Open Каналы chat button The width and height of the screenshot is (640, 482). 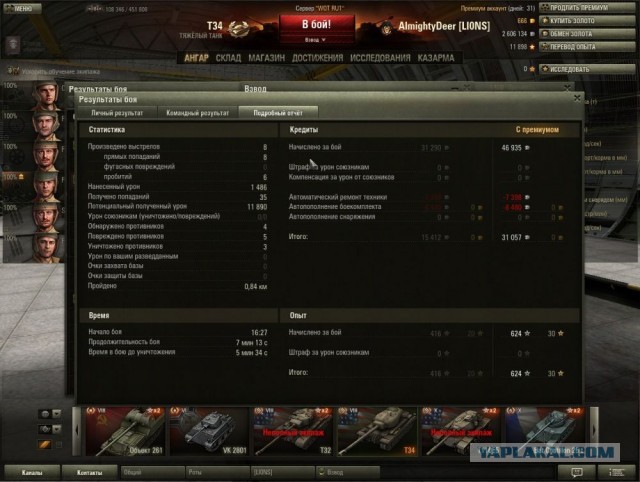click(31, 473)
